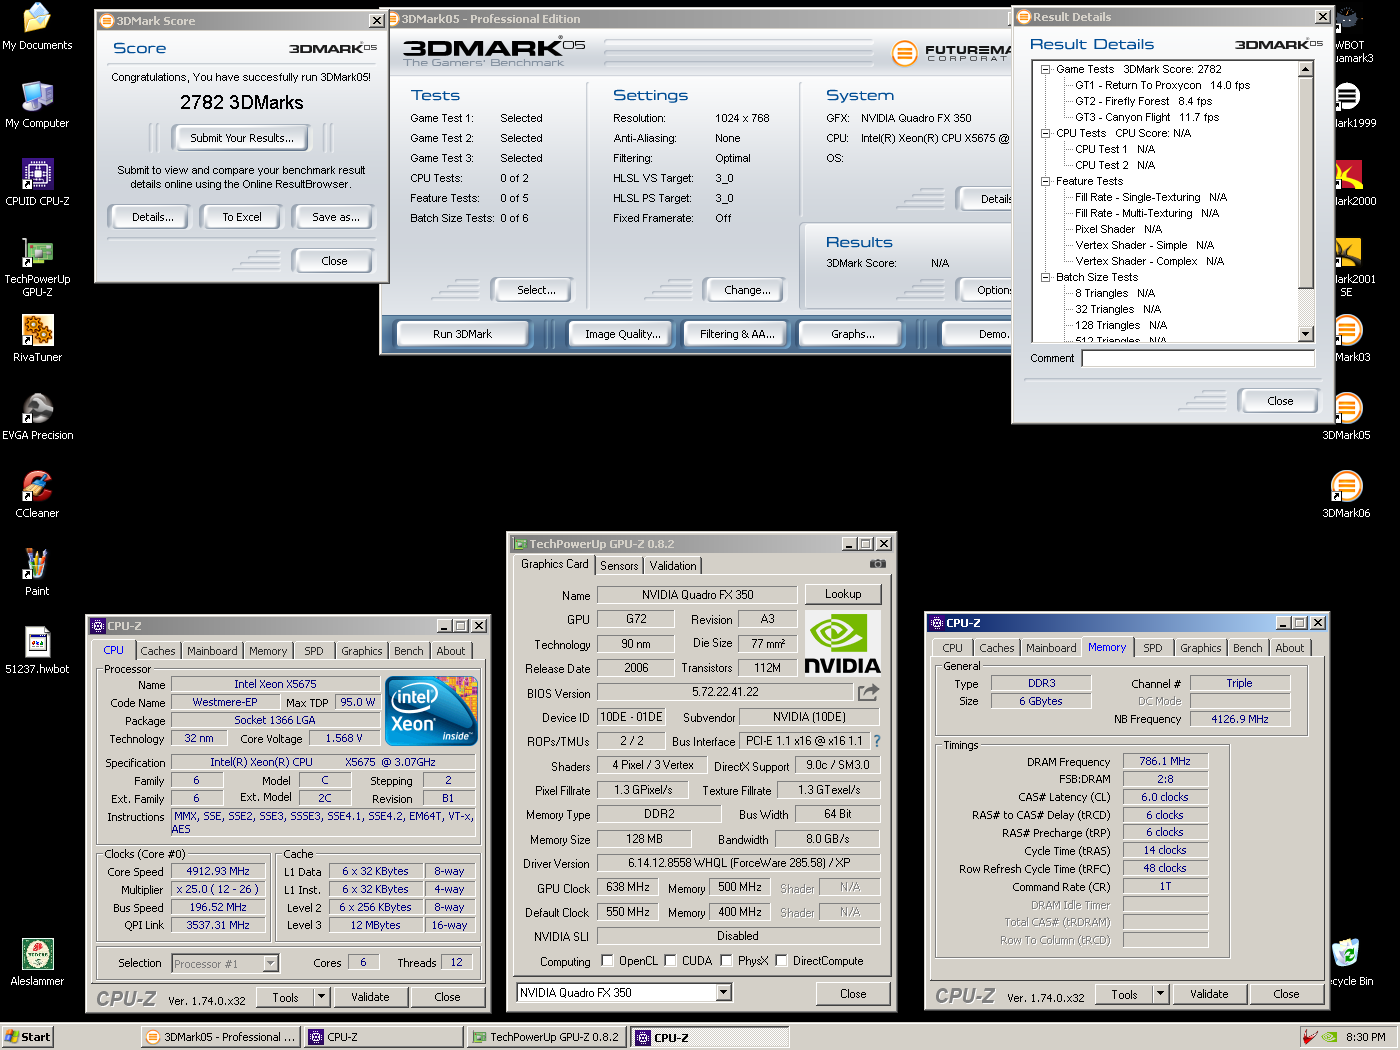Launch RivaTuner from the desktop
The height and width of the screenshot is (1050, 1400).
(x=37, y=338)
